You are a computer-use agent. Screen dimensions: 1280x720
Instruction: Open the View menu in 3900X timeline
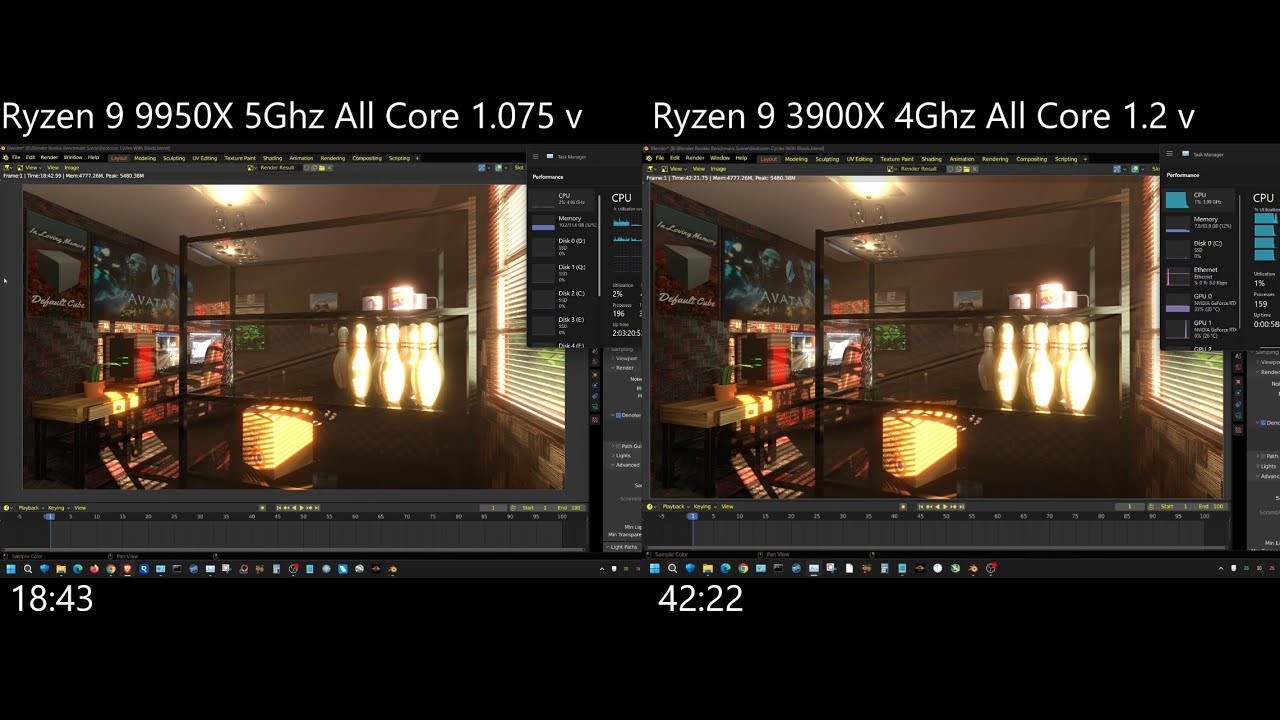(x=727, y=507)
